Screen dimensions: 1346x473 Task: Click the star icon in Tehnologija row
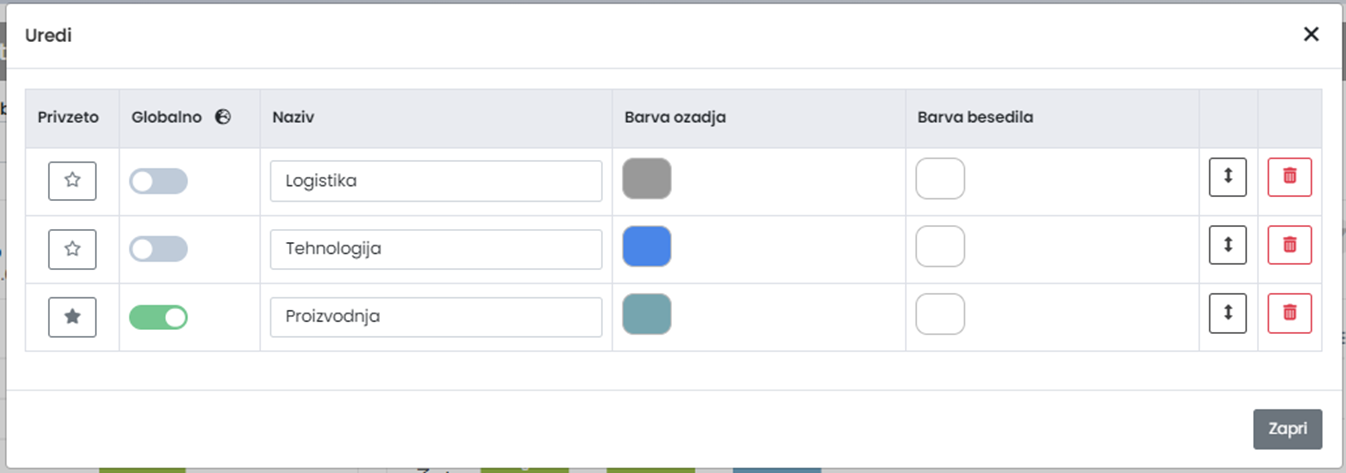72,249
